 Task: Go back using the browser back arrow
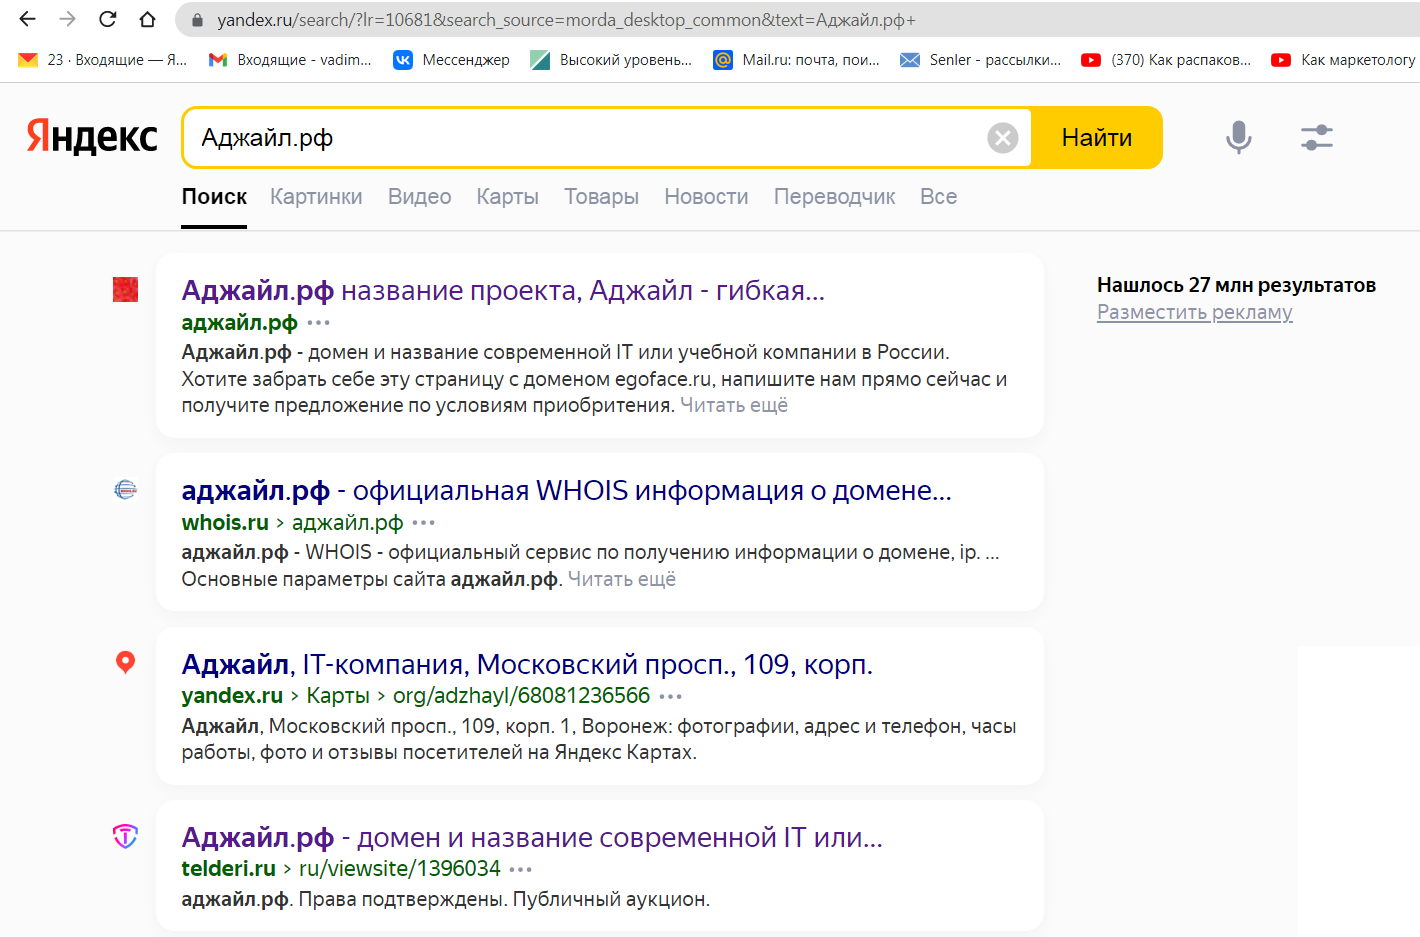(x=27, y=19)
